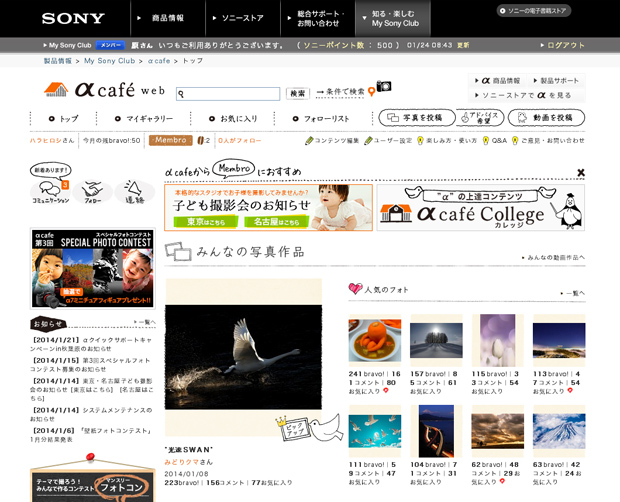Click the pencil icon for ユーザー設定
This screenshot has height=502, width=620.
click(368, 140)
